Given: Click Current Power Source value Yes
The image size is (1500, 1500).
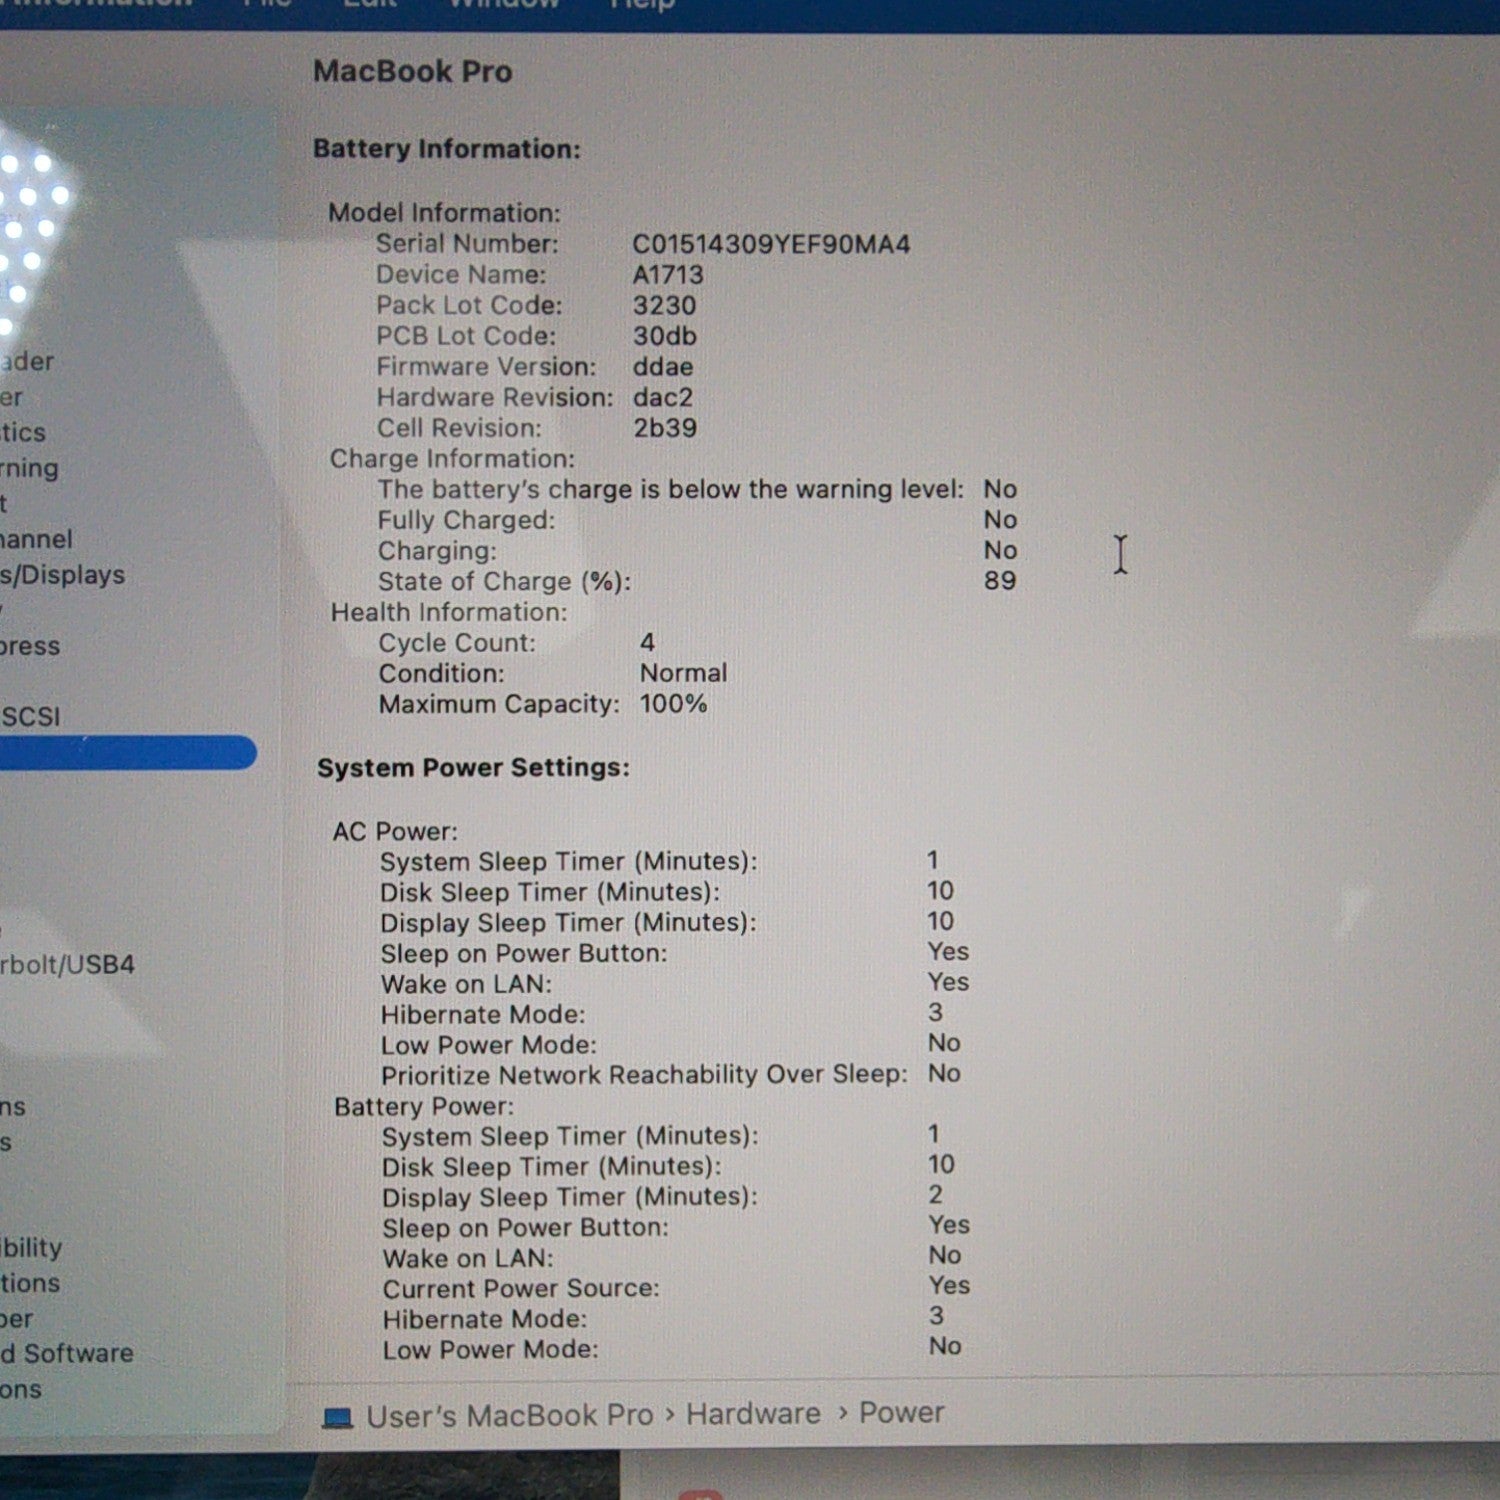Looking at the screenshot, I should click(949, 1285).
